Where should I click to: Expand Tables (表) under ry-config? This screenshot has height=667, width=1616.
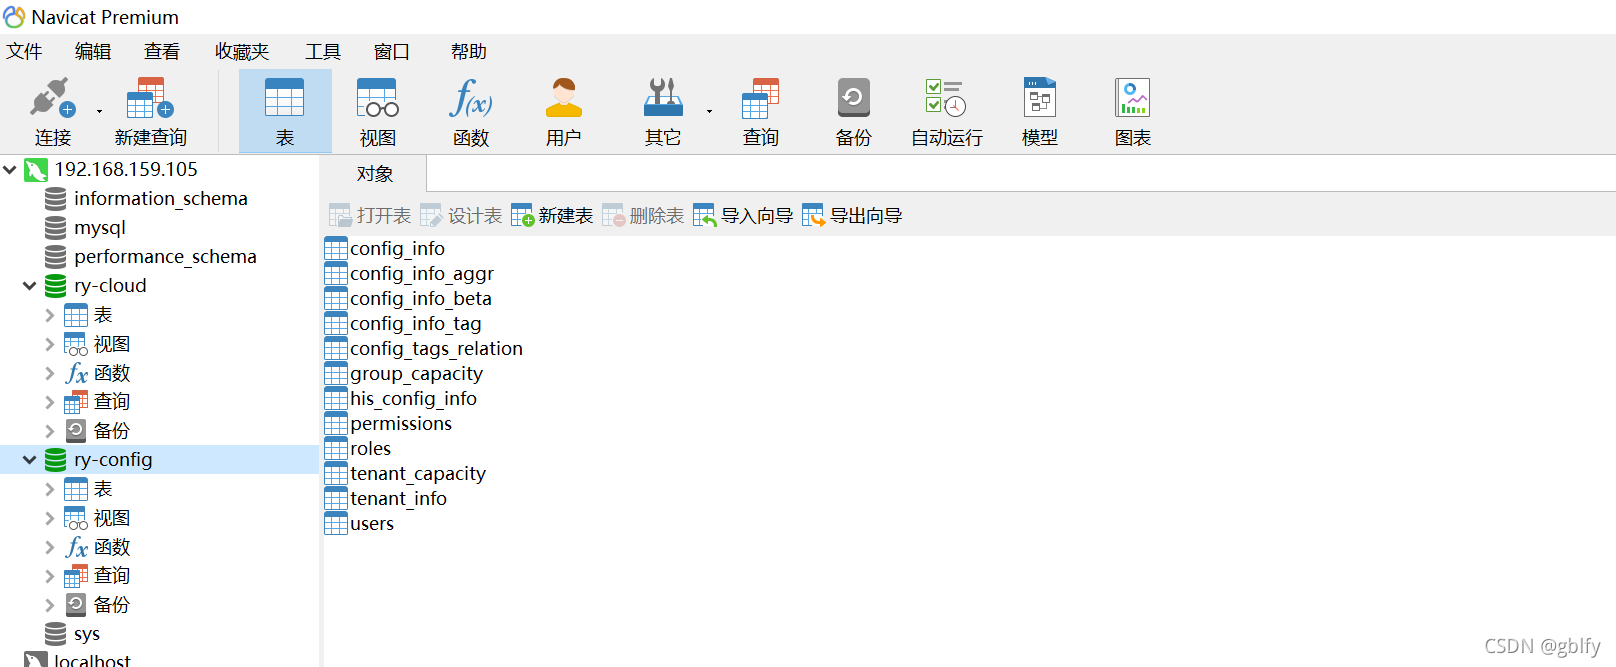coord(50,489)
